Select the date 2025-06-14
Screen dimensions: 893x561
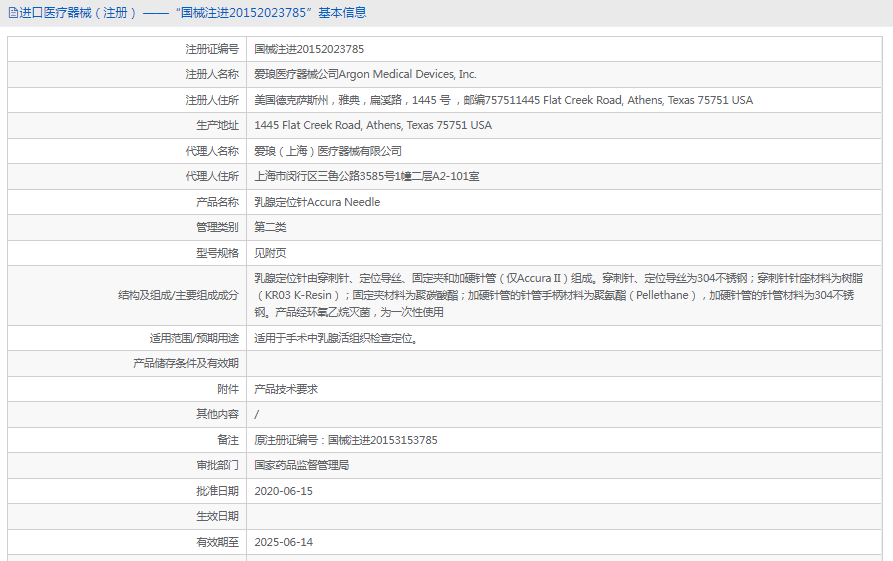(284, 542)
